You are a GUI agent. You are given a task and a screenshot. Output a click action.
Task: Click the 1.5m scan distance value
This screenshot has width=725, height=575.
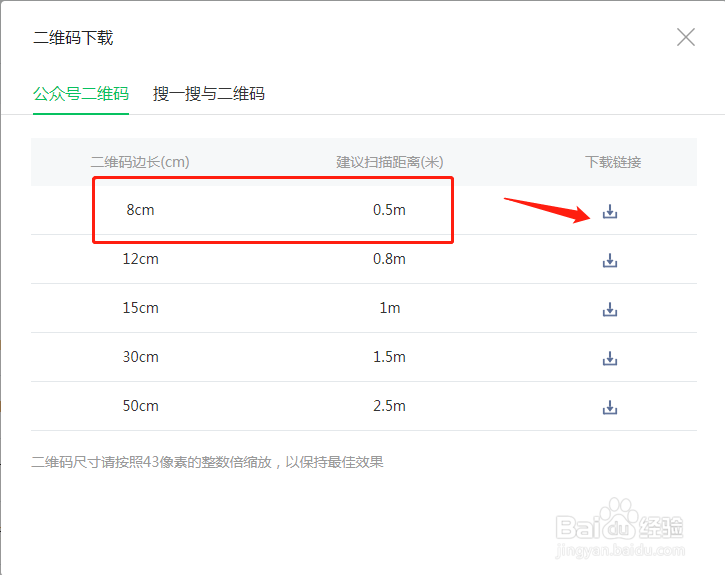click(389, 357)
